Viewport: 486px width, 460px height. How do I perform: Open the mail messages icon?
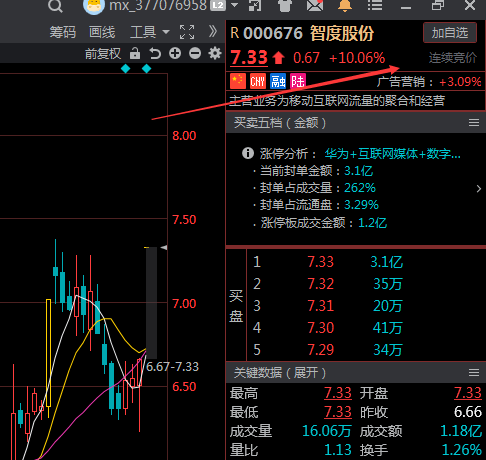[315, 5]
